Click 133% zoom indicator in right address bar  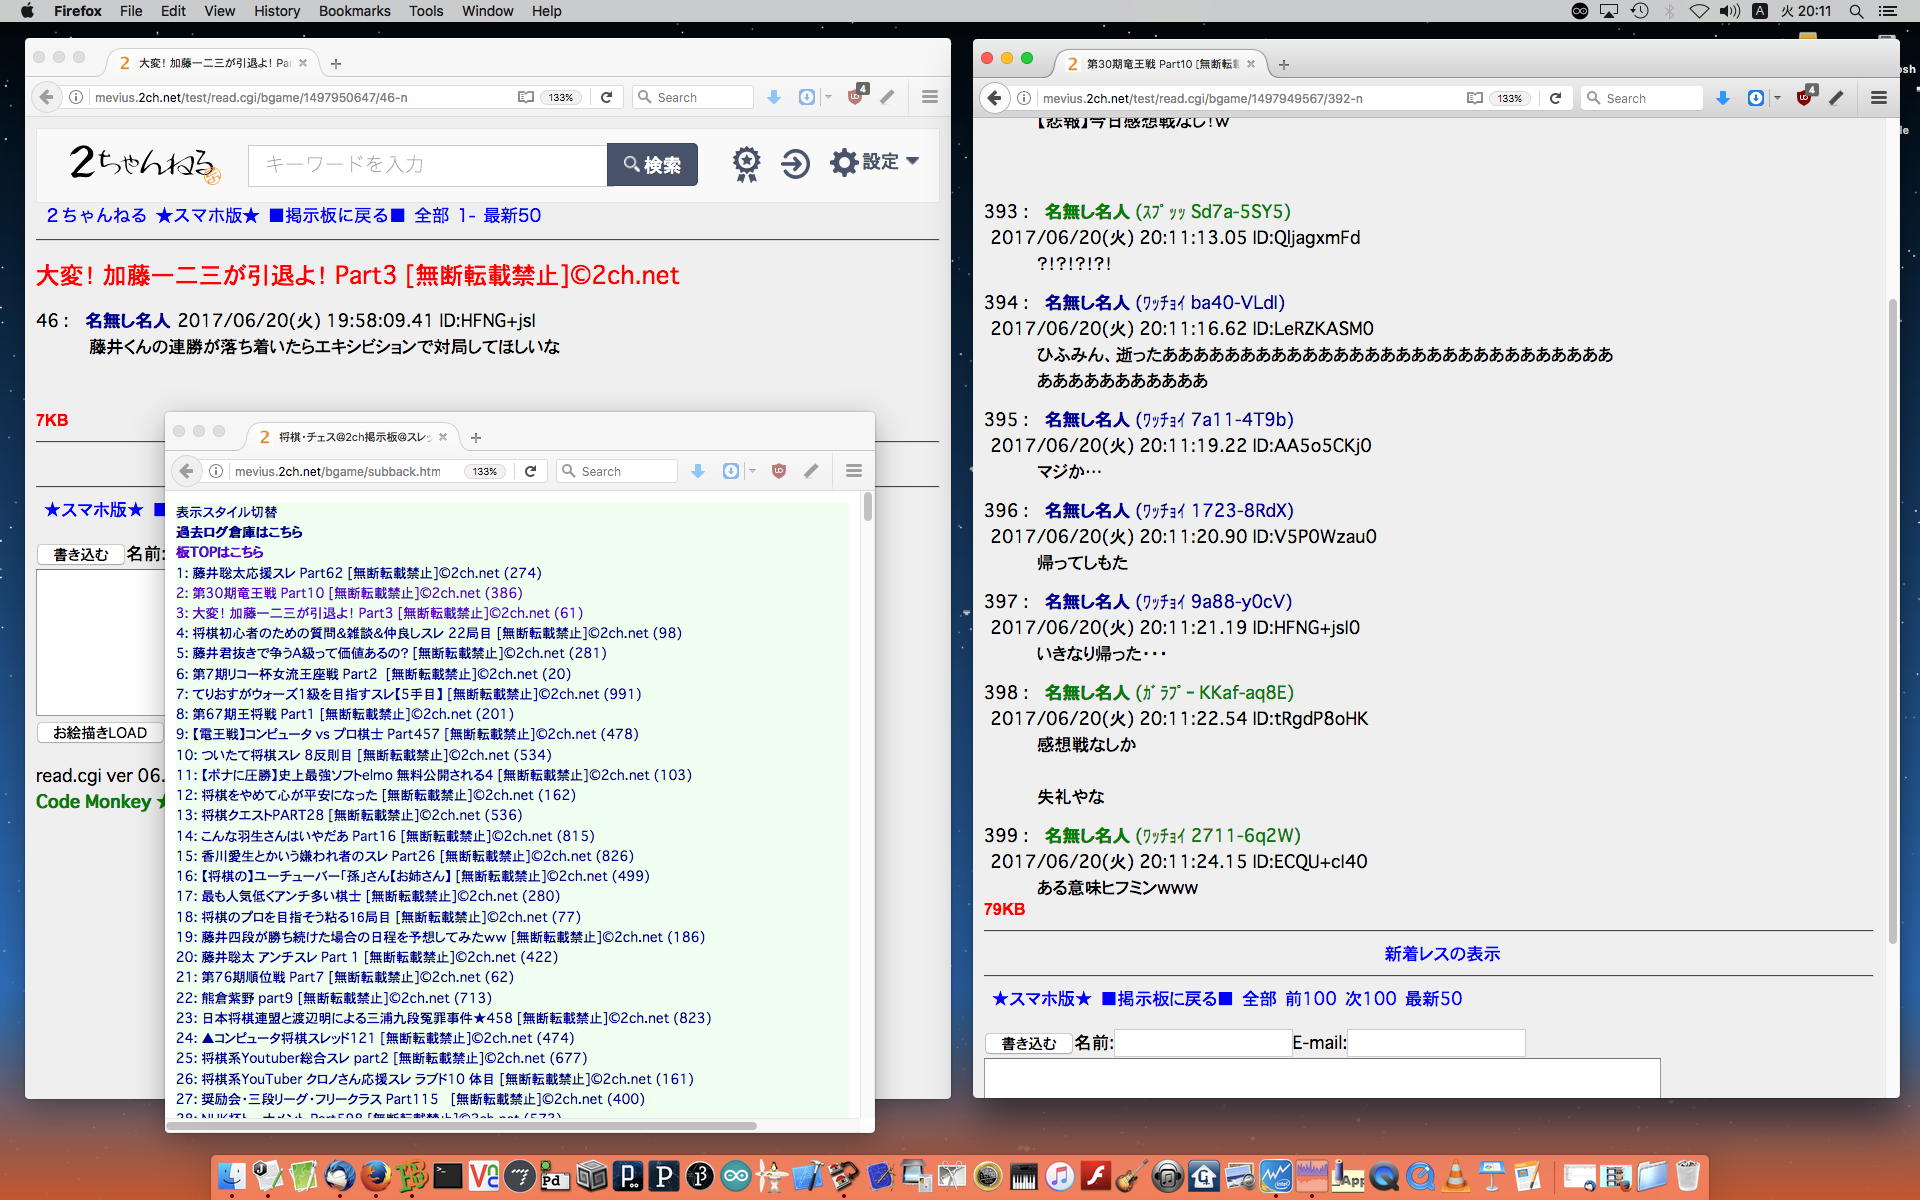(1509, 98)
